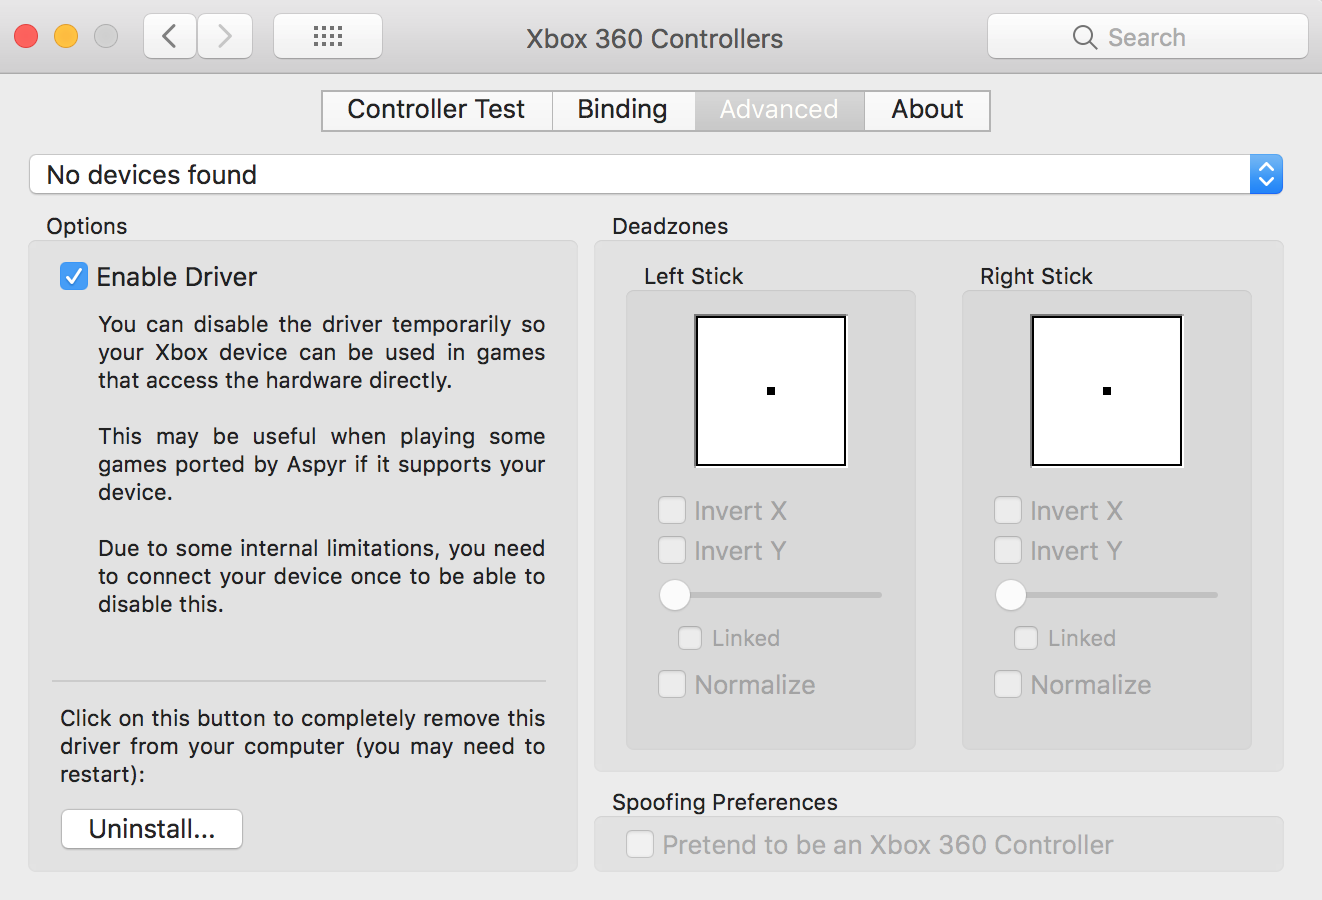Enable Normalize for the Left Stick
1322x900 pixels.
click(x=672, y=684)
